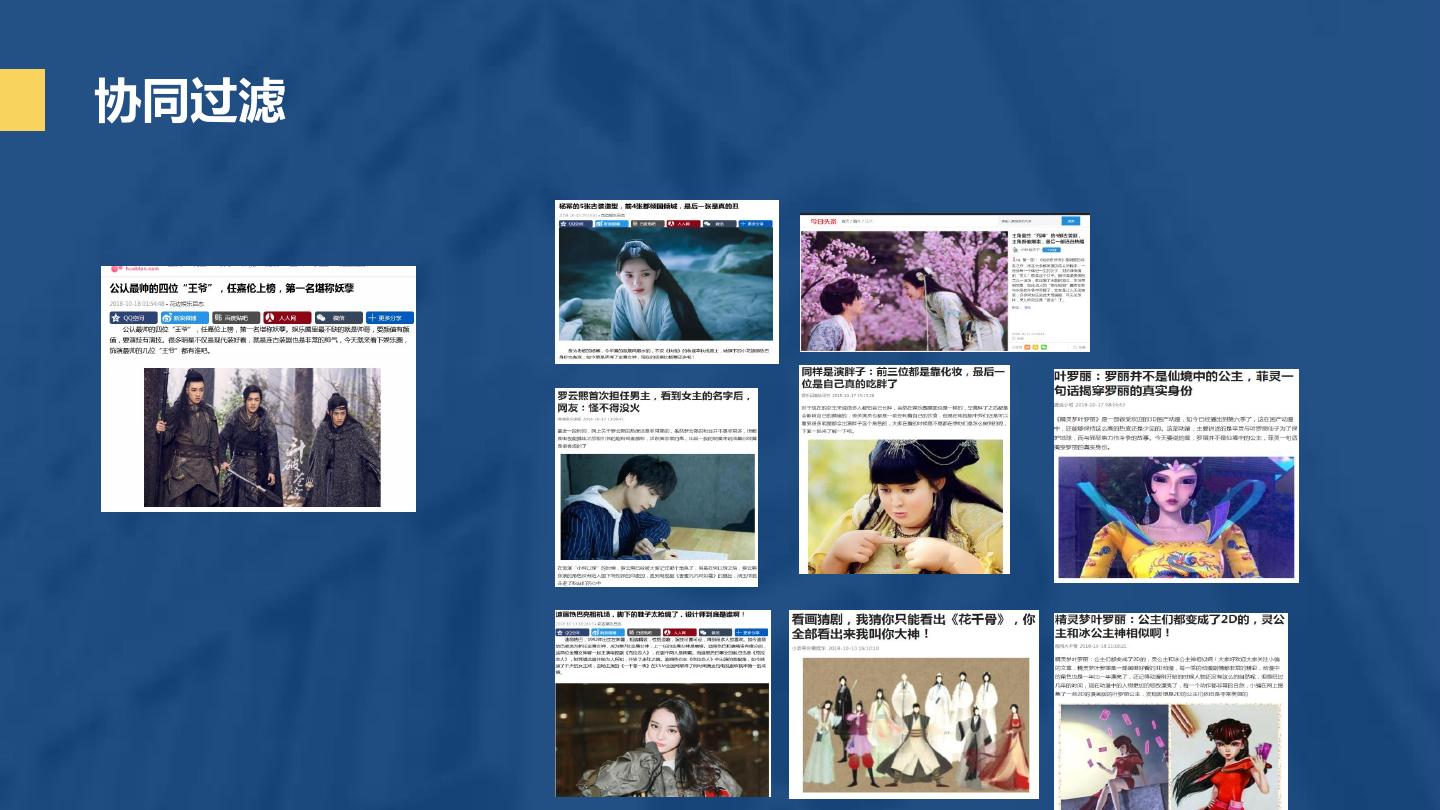This screenshot has width=1440, height=810.
Task: Share the 王爷 article via QQ空间 button
Action: 134,318
